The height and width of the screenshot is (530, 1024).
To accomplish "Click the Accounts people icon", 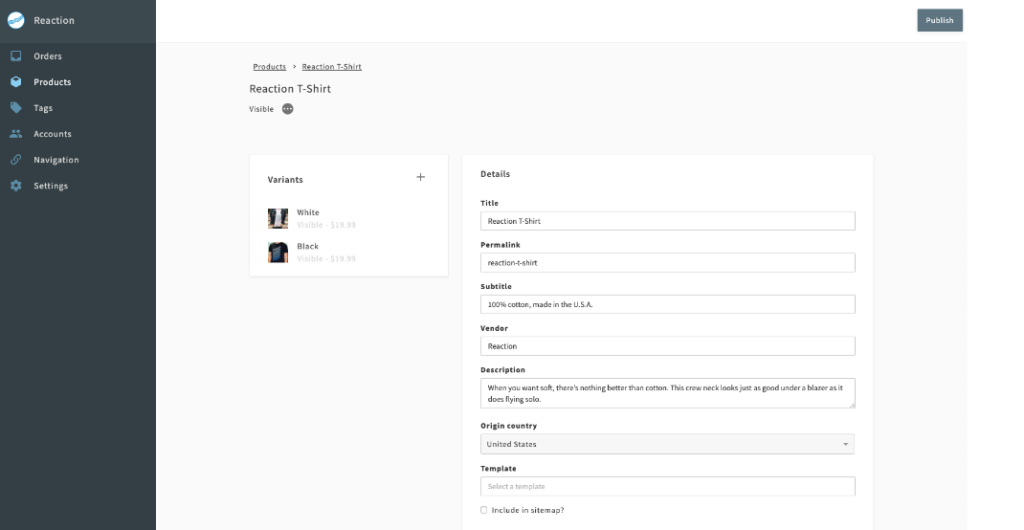I will click(x=16, y=134).
